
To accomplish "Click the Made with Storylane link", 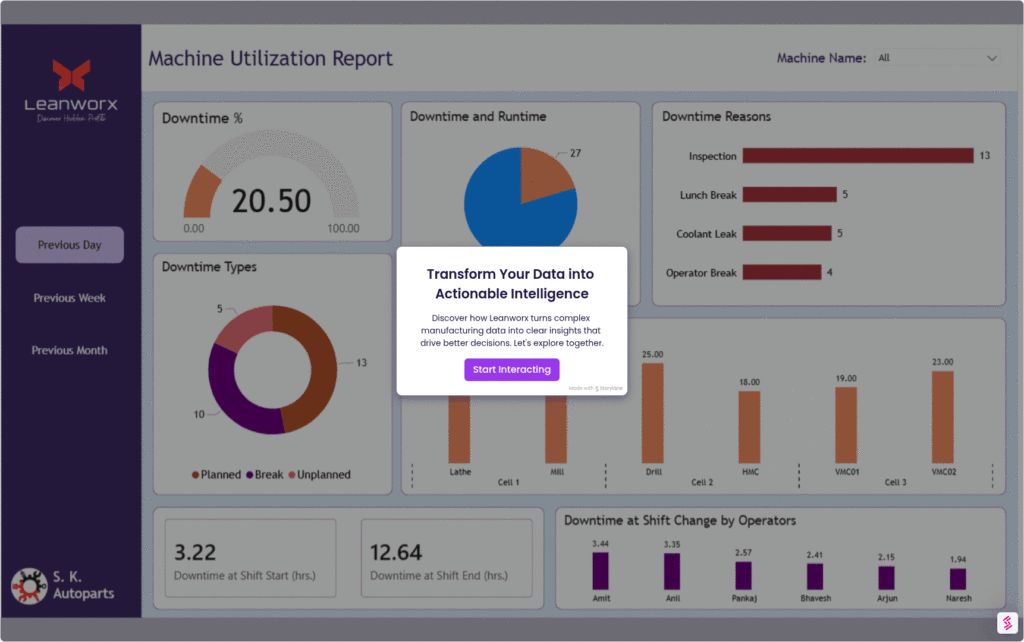I will pyautogui.click(x=594, y=388).
